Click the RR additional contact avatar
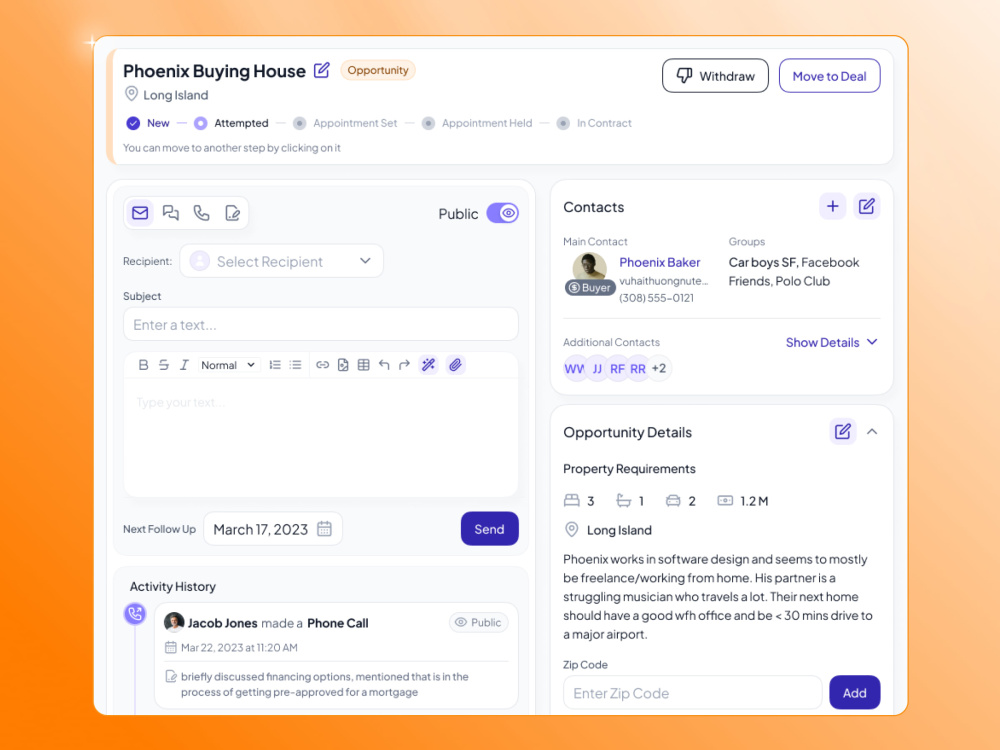Image resolution: width=1000 pixels, height=750 pixels. [638, 369]
